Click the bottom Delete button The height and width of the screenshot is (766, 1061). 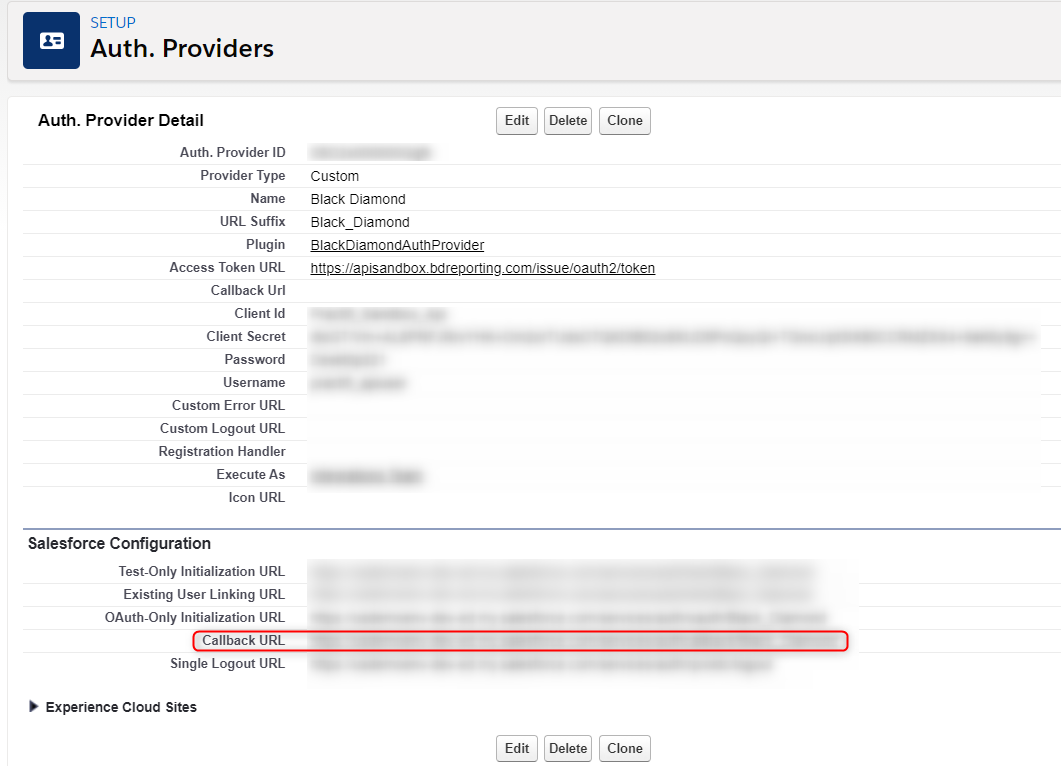[568, 748]
